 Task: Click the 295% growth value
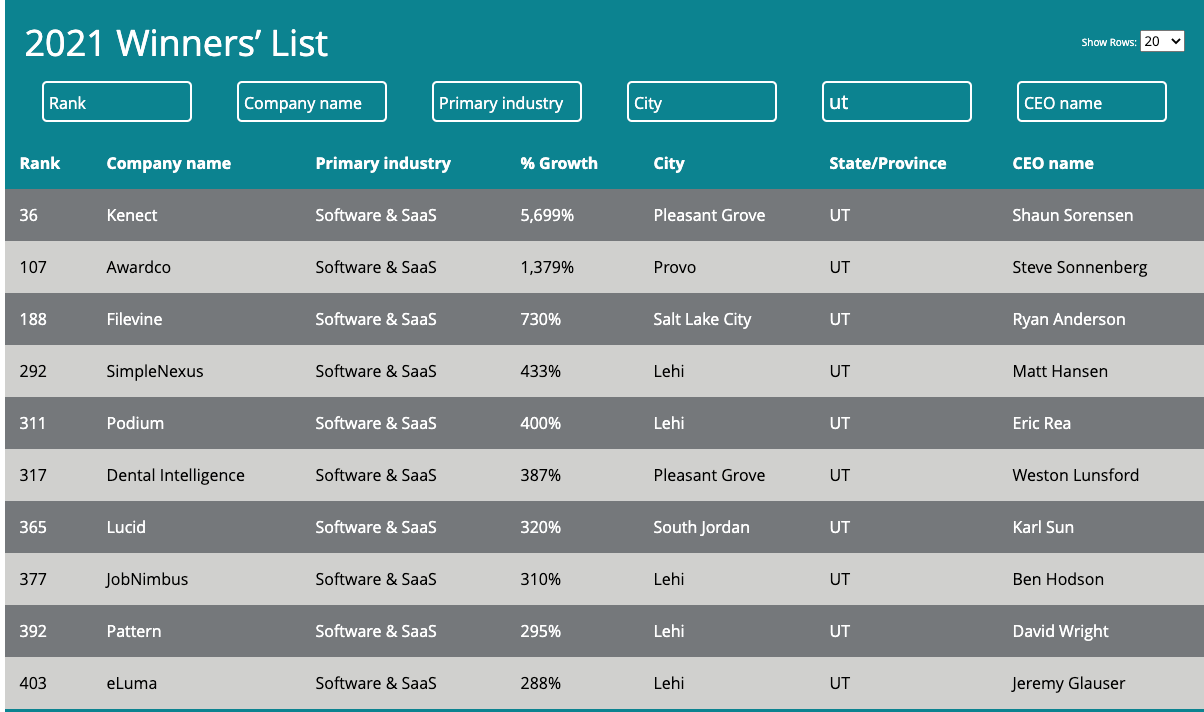pyautogui.click(x=541, y=631)
